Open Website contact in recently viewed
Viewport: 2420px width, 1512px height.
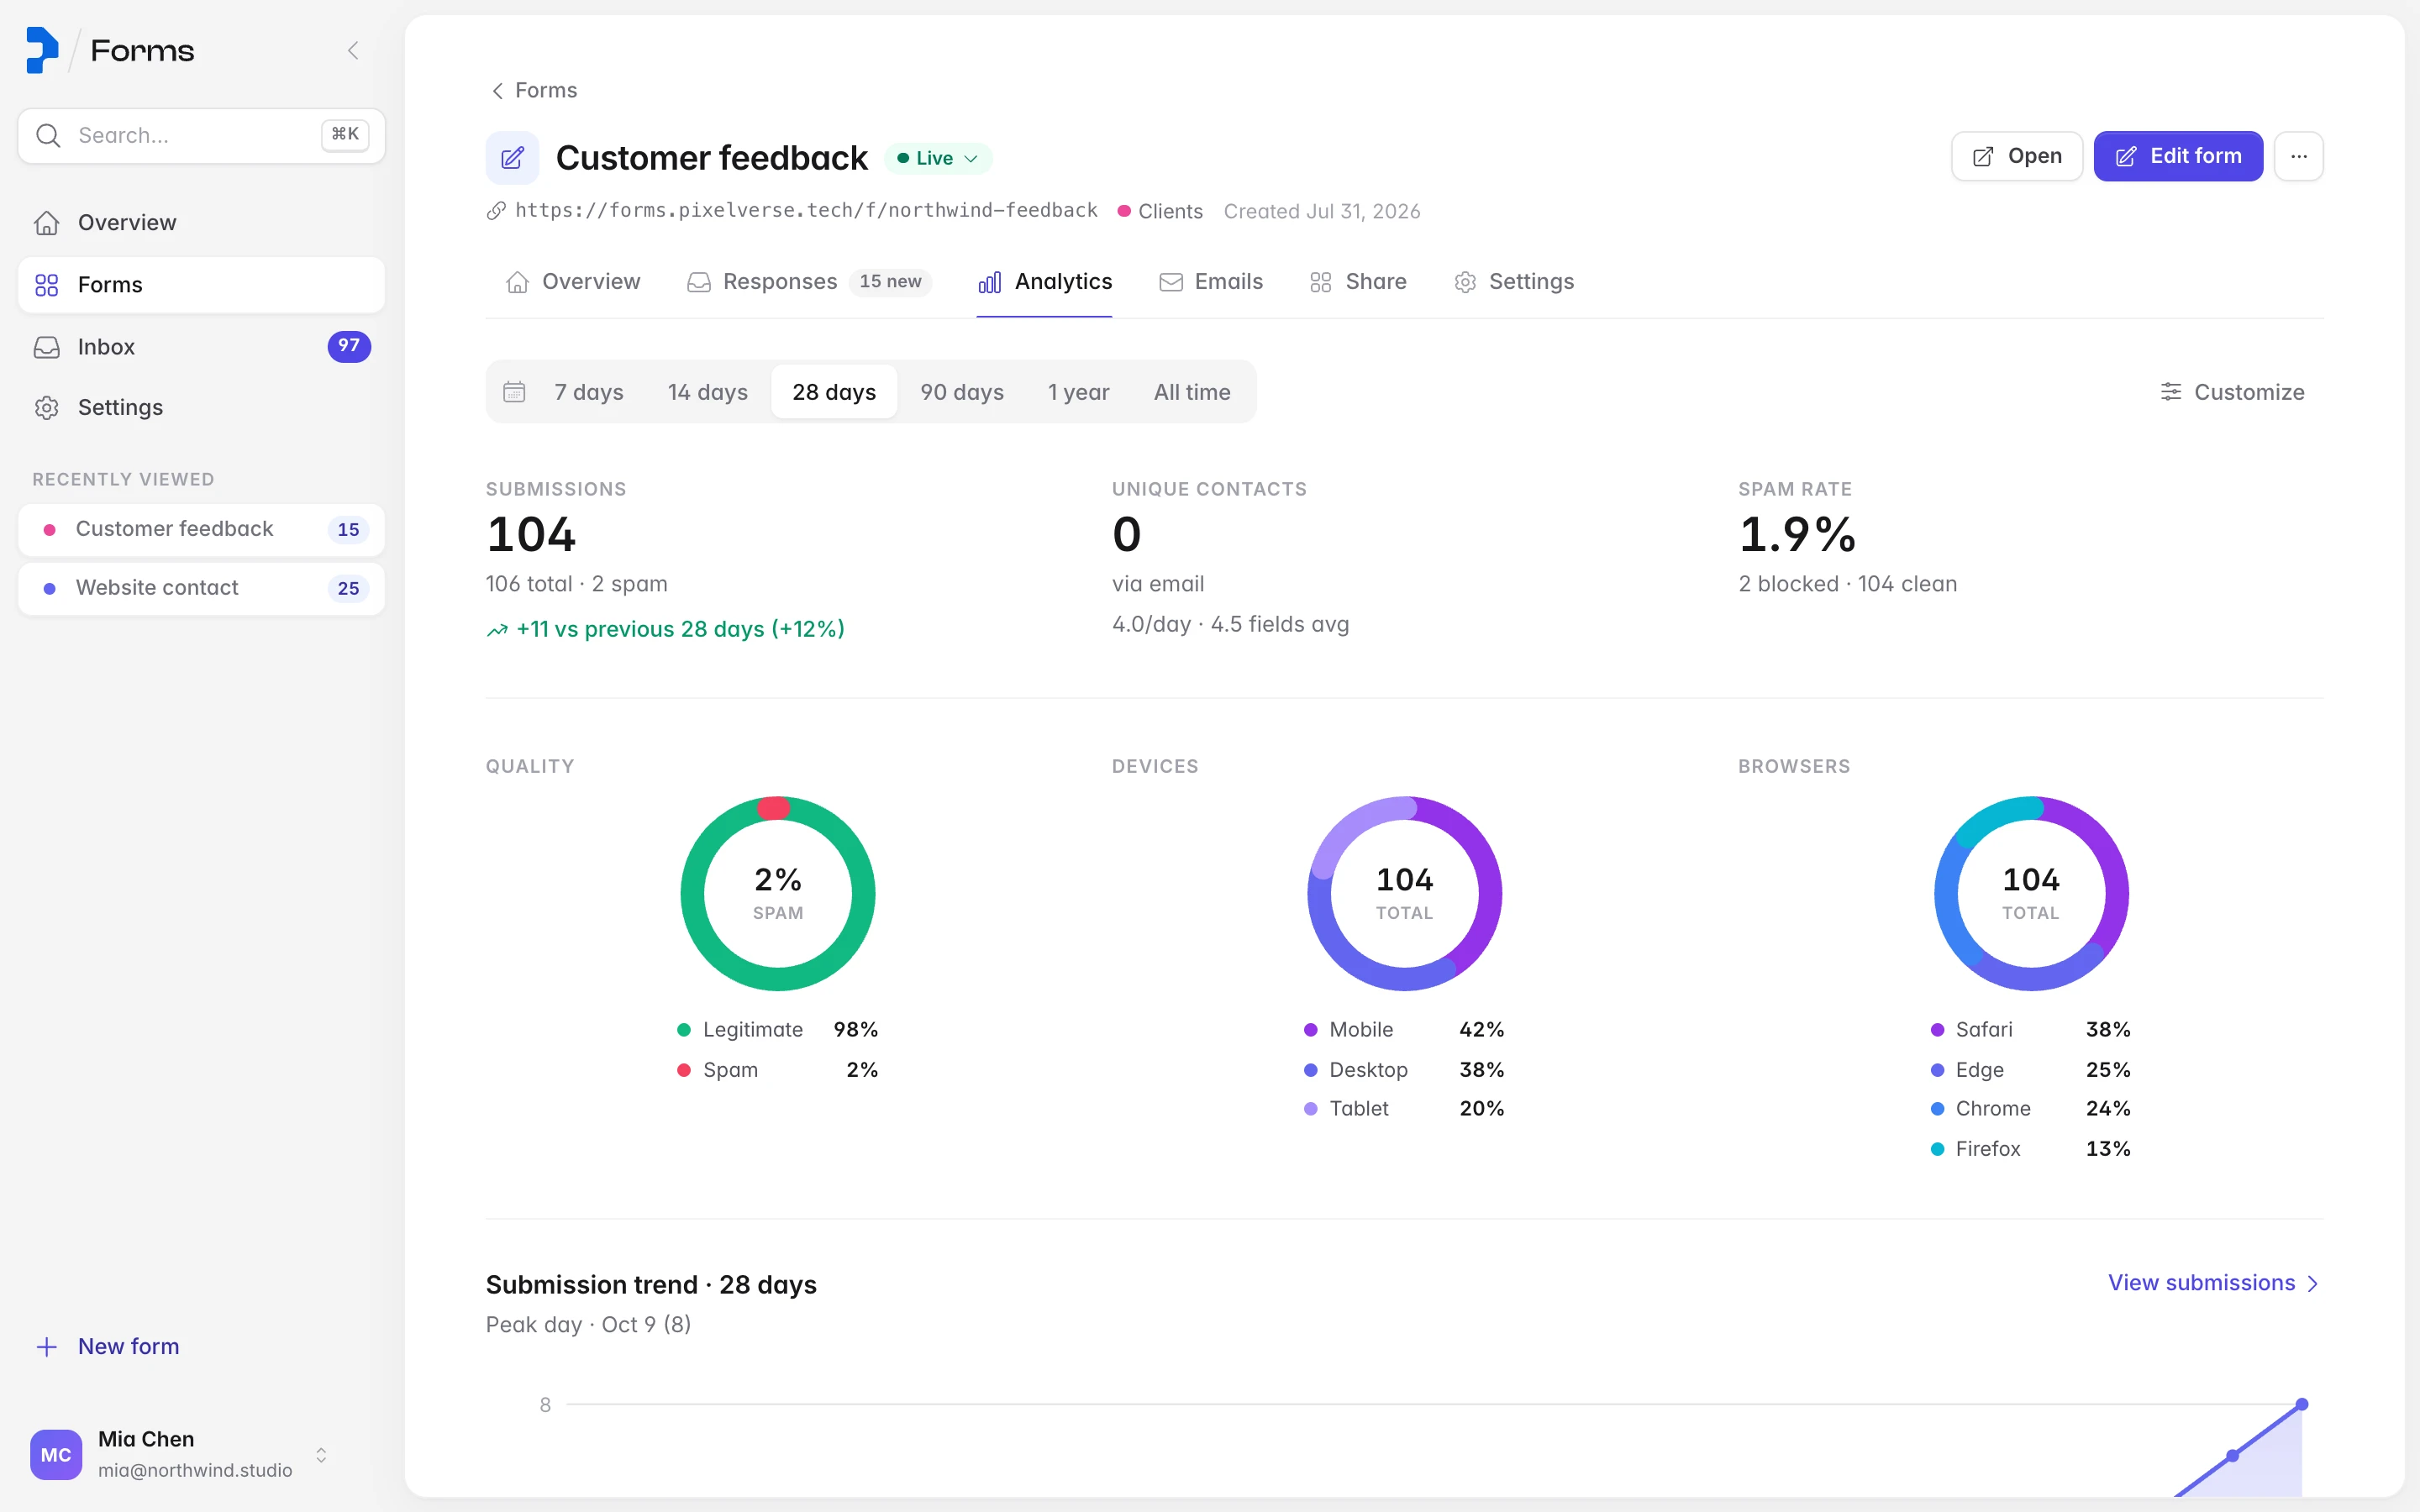click(x=201, y=588)
